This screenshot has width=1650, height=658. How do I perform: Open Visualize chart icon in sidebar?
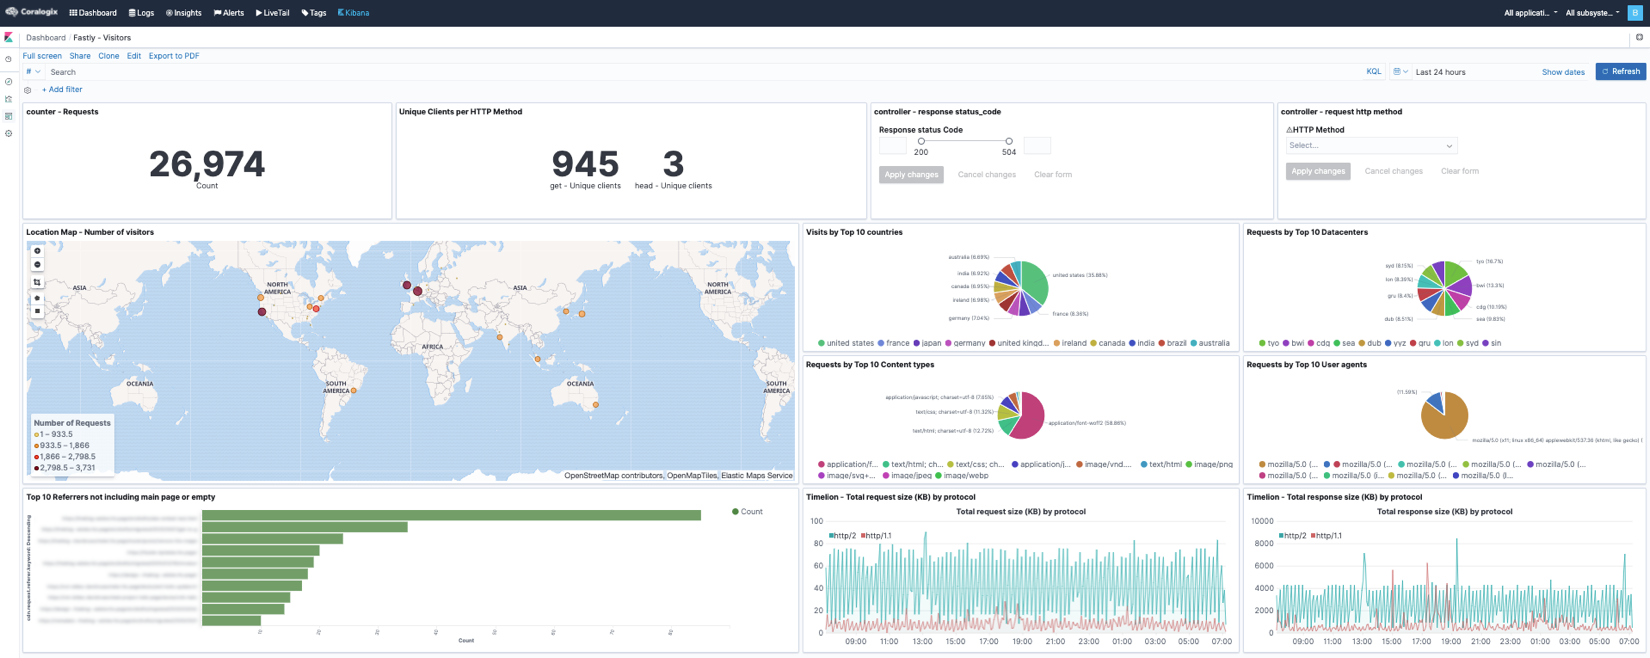(8, 99)
